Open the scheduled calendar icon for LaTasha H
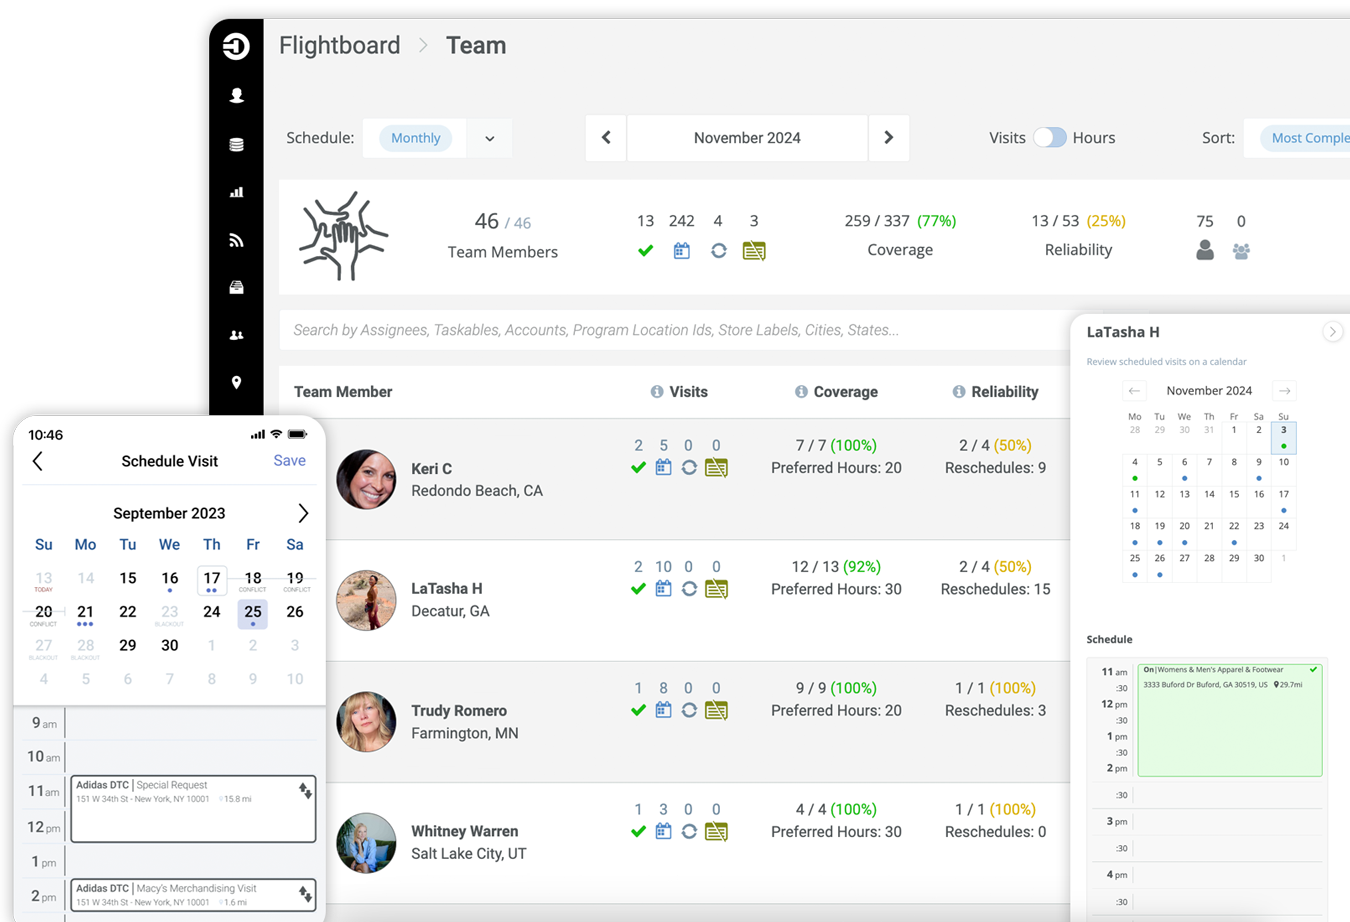 663,588
